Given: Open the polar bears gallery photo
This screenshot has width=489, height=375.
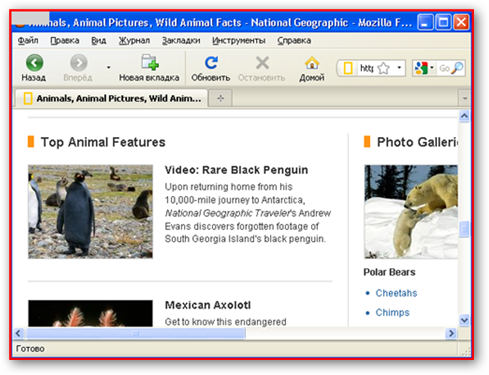Looking at the screenshot, I should point(411,212).
